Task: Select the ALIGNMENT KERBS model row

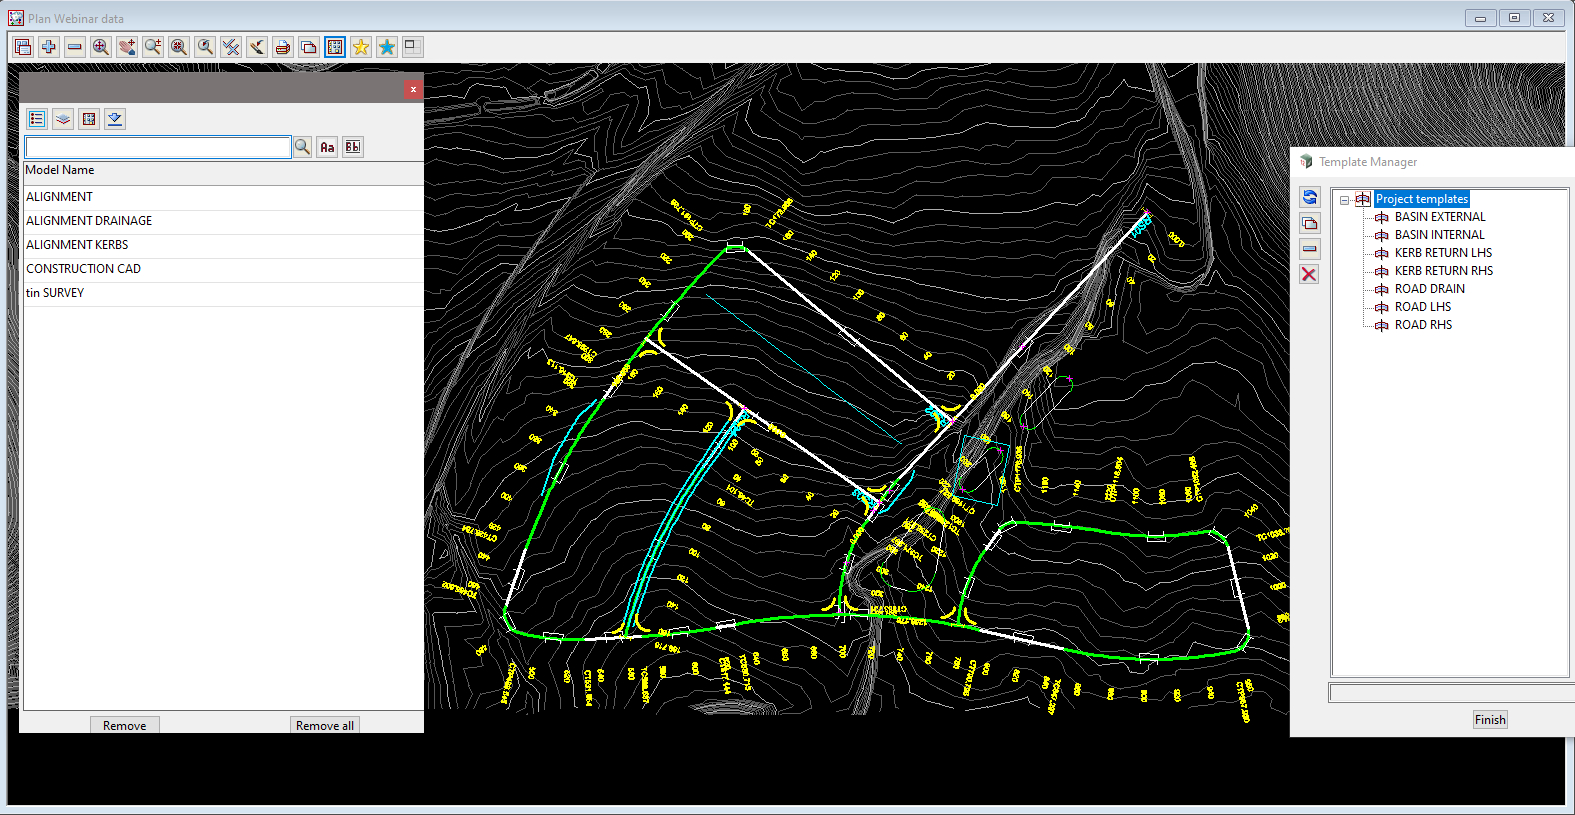Action: 77,245
